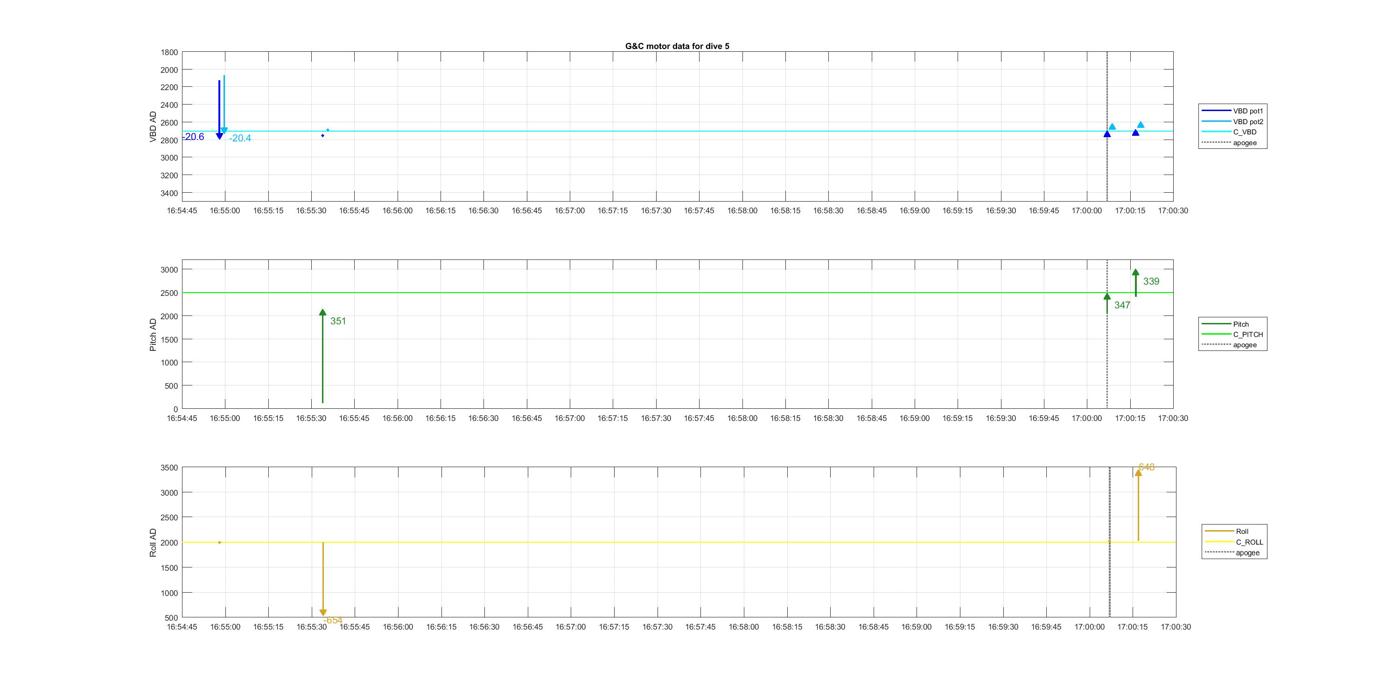Click the '648' roll move label
Viewport: 1400px width, 693px height.
point(1146,467)
